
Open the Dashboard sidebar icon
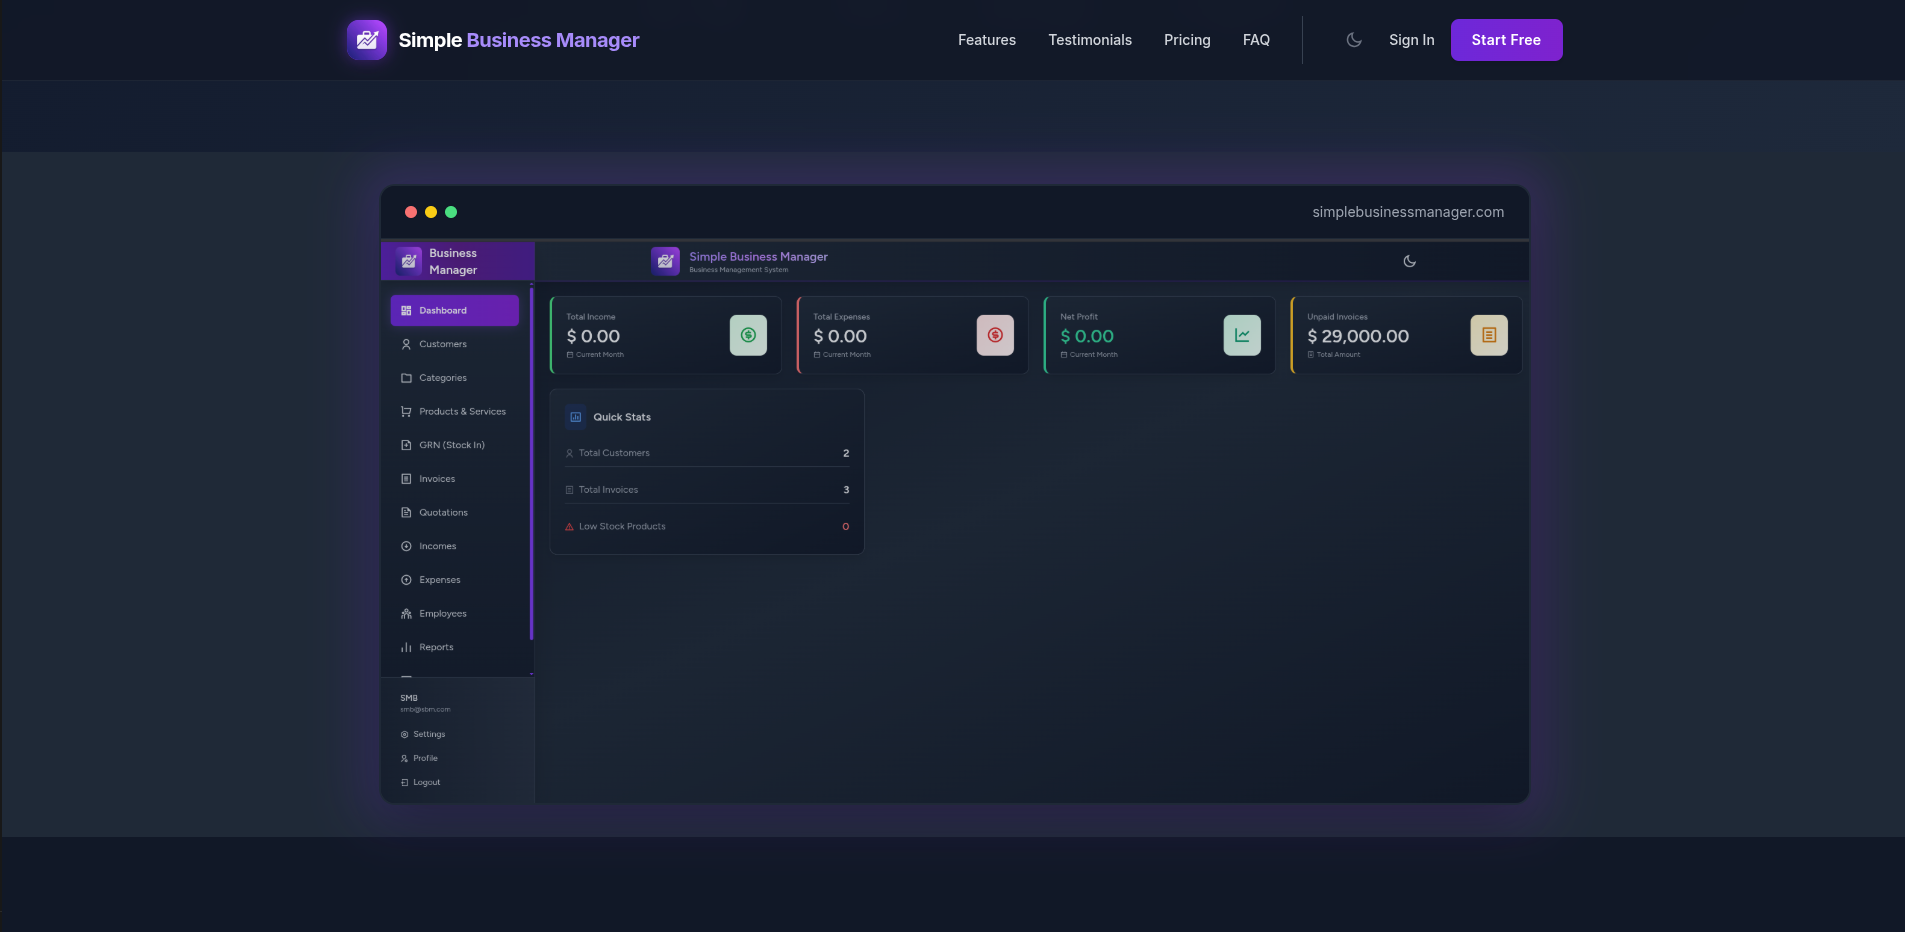click(406, 310)
